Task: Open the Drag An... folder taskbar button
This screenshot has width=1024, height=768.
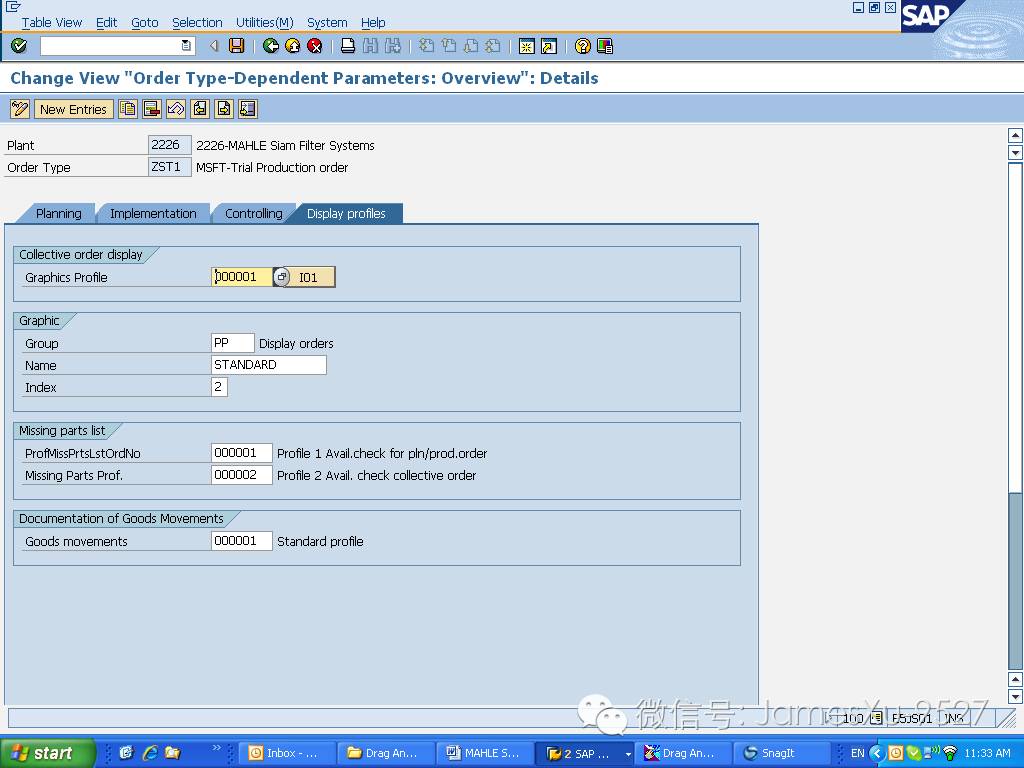Action: pyautogui.click(x=387, y=753)
